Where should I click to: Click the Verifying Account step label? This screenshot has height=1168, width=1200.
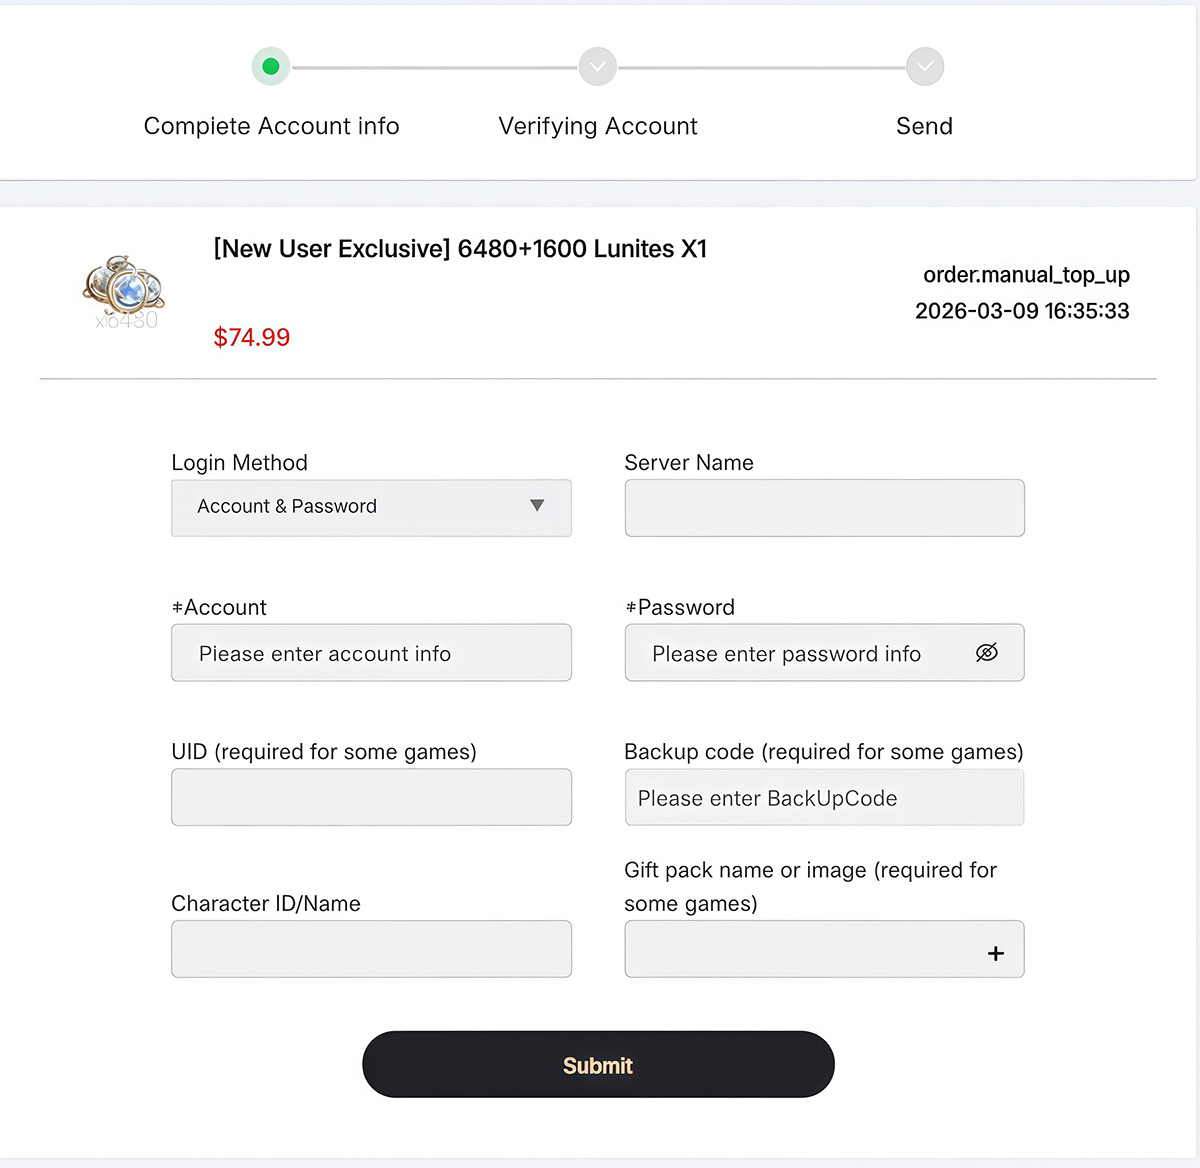[598, 126]
